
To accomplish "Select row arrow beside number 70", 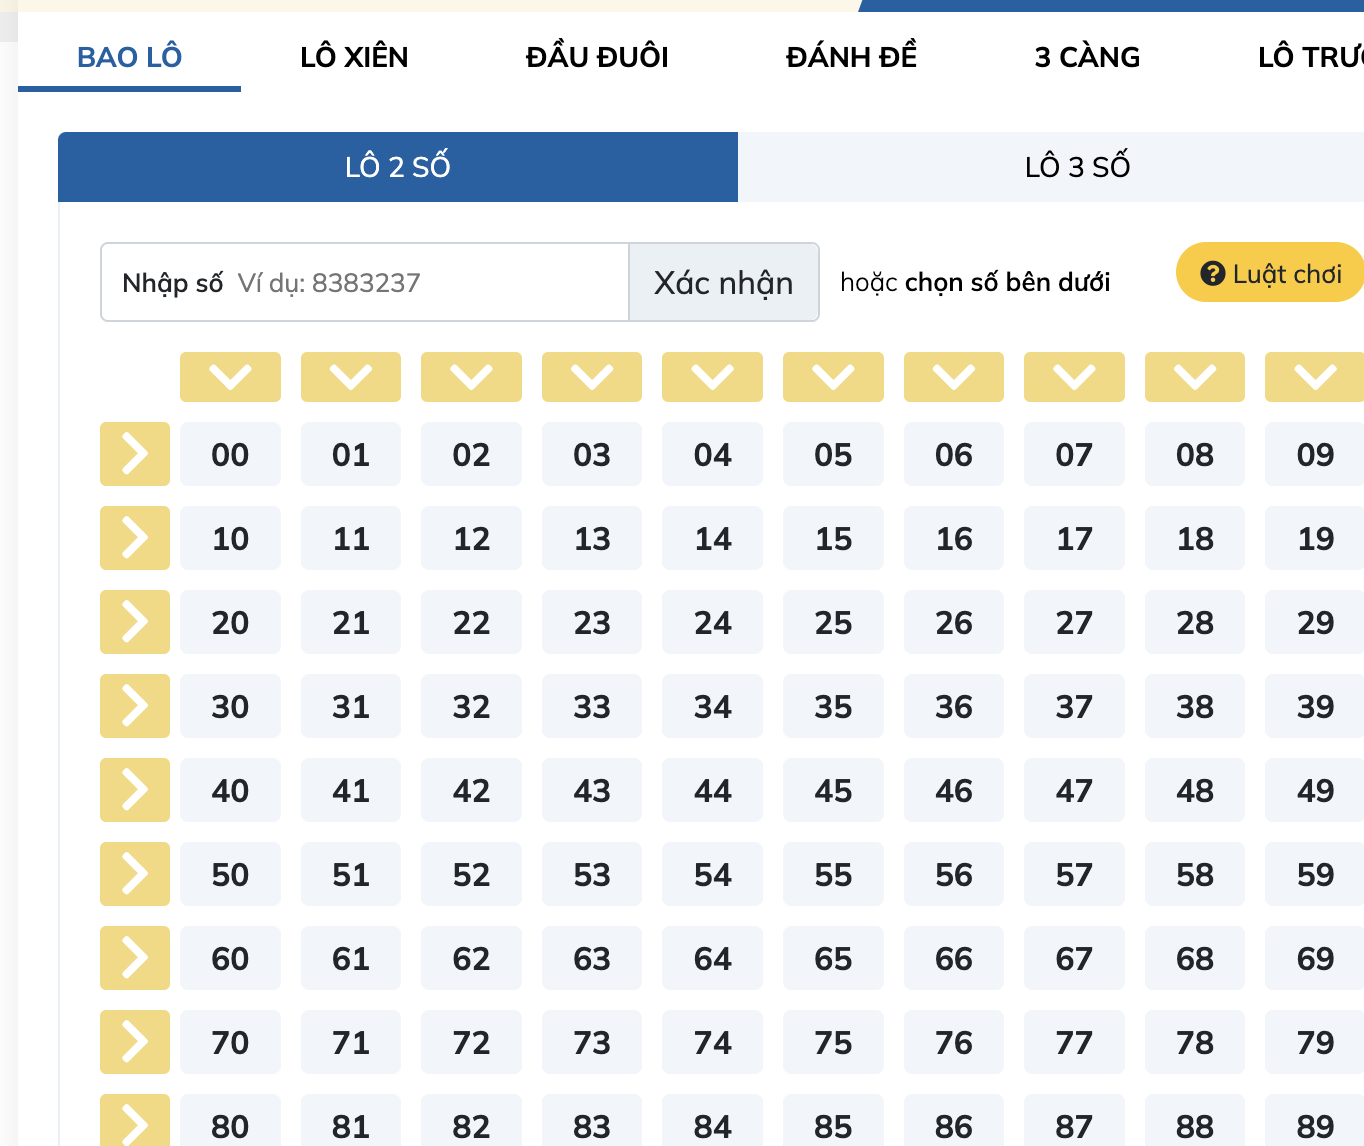I will [x=134, y=1042].
